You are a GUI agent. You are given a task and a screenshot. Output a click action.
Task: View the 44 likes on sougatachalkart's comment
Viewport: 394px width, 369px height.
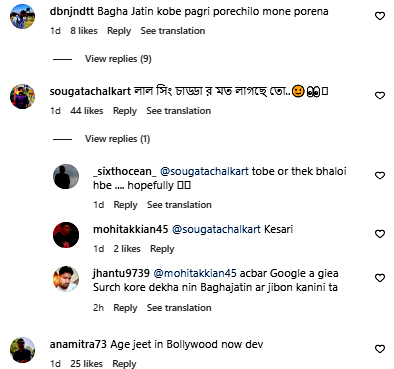87,111
